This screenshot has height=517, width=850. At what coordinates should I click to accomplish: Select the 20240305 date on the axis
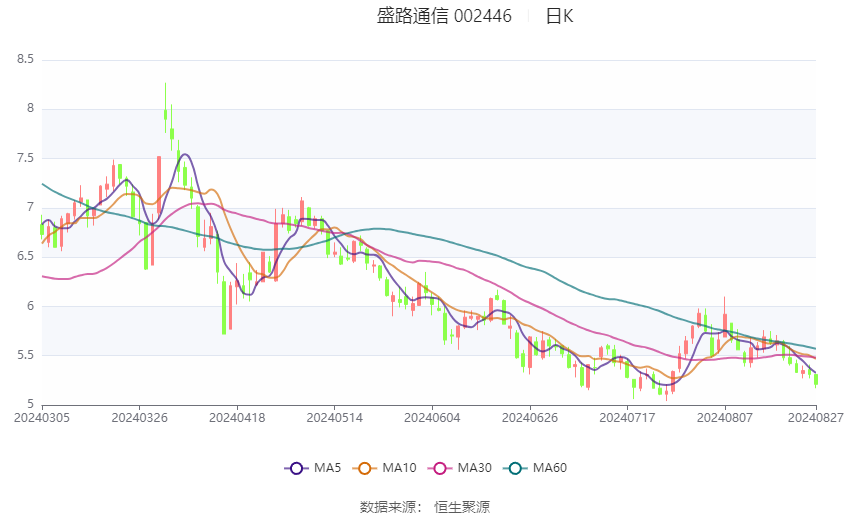click(41, 417)
